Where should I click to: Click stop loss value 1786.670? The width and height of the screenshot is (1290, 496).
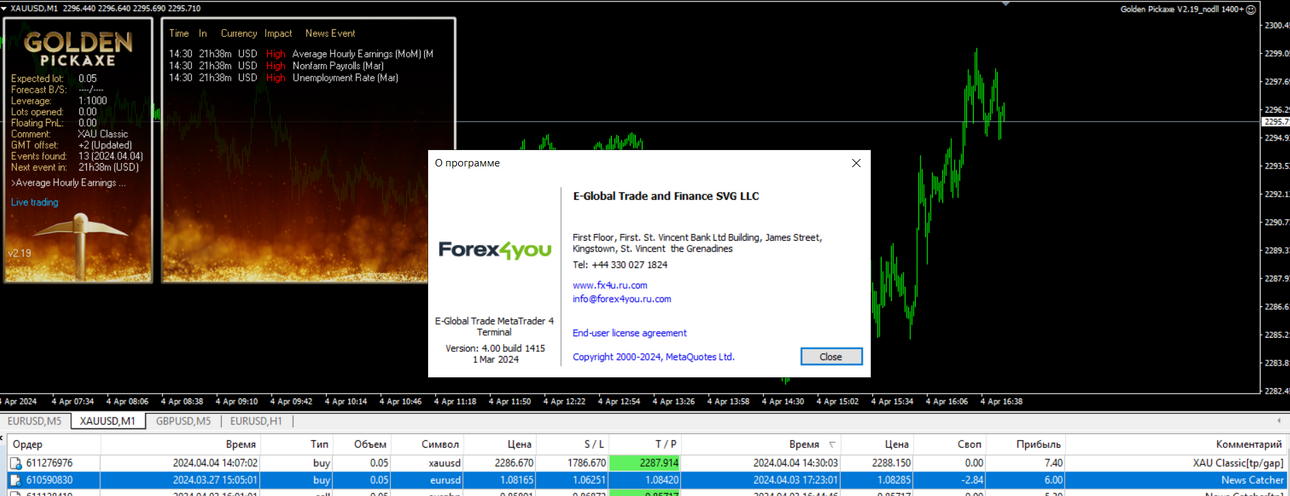point(586,464)
